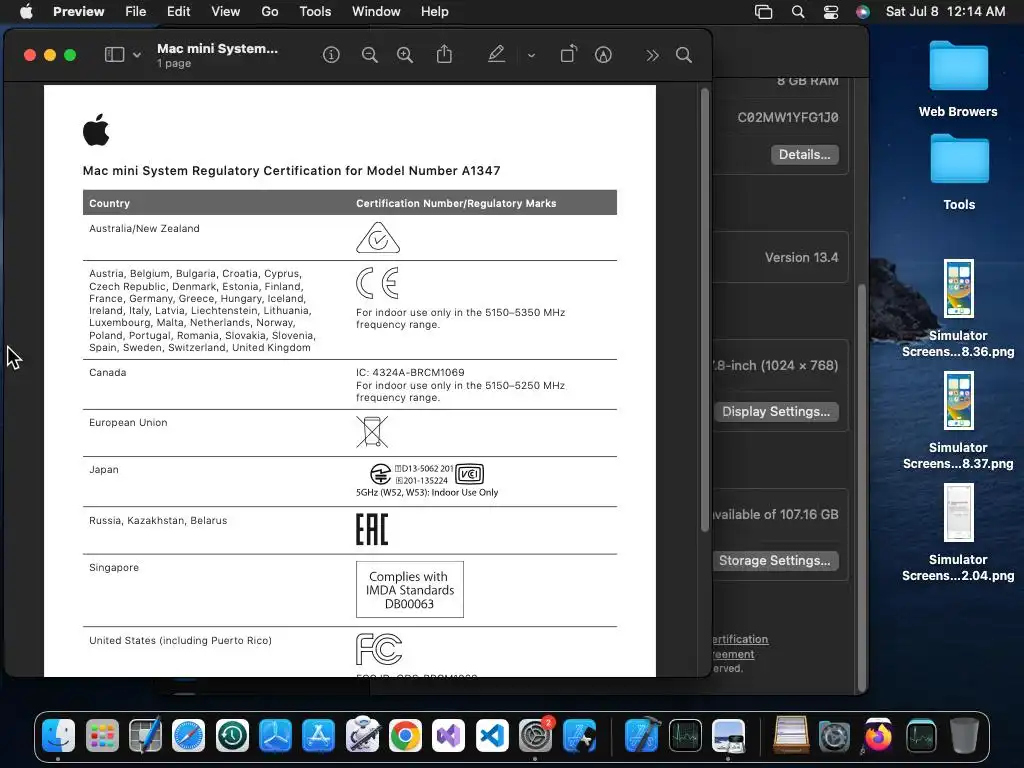
Task: Open Launchpad from the Dock
Action: pyautogui.click(x=103, y=737)
